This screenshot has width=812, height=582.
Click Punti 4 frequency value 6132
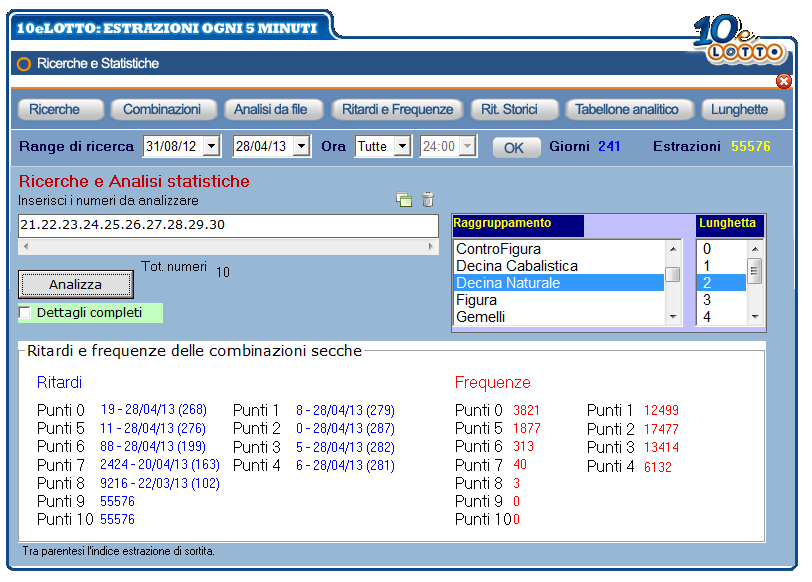pyautogui.click(x=658, y=468)
